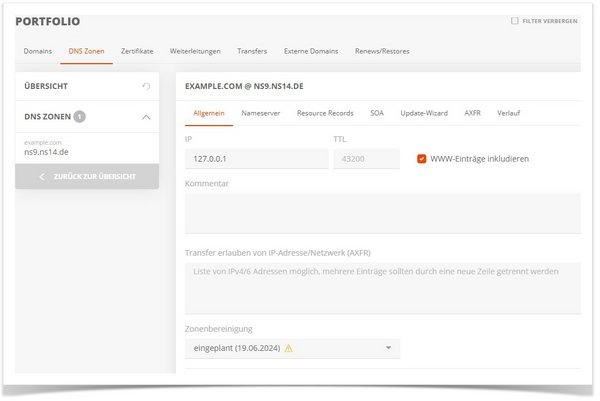The height and width of the screenshot is (401, 600).
Task: Open the Zertifikate tab
Action: (x=137, y=51)
